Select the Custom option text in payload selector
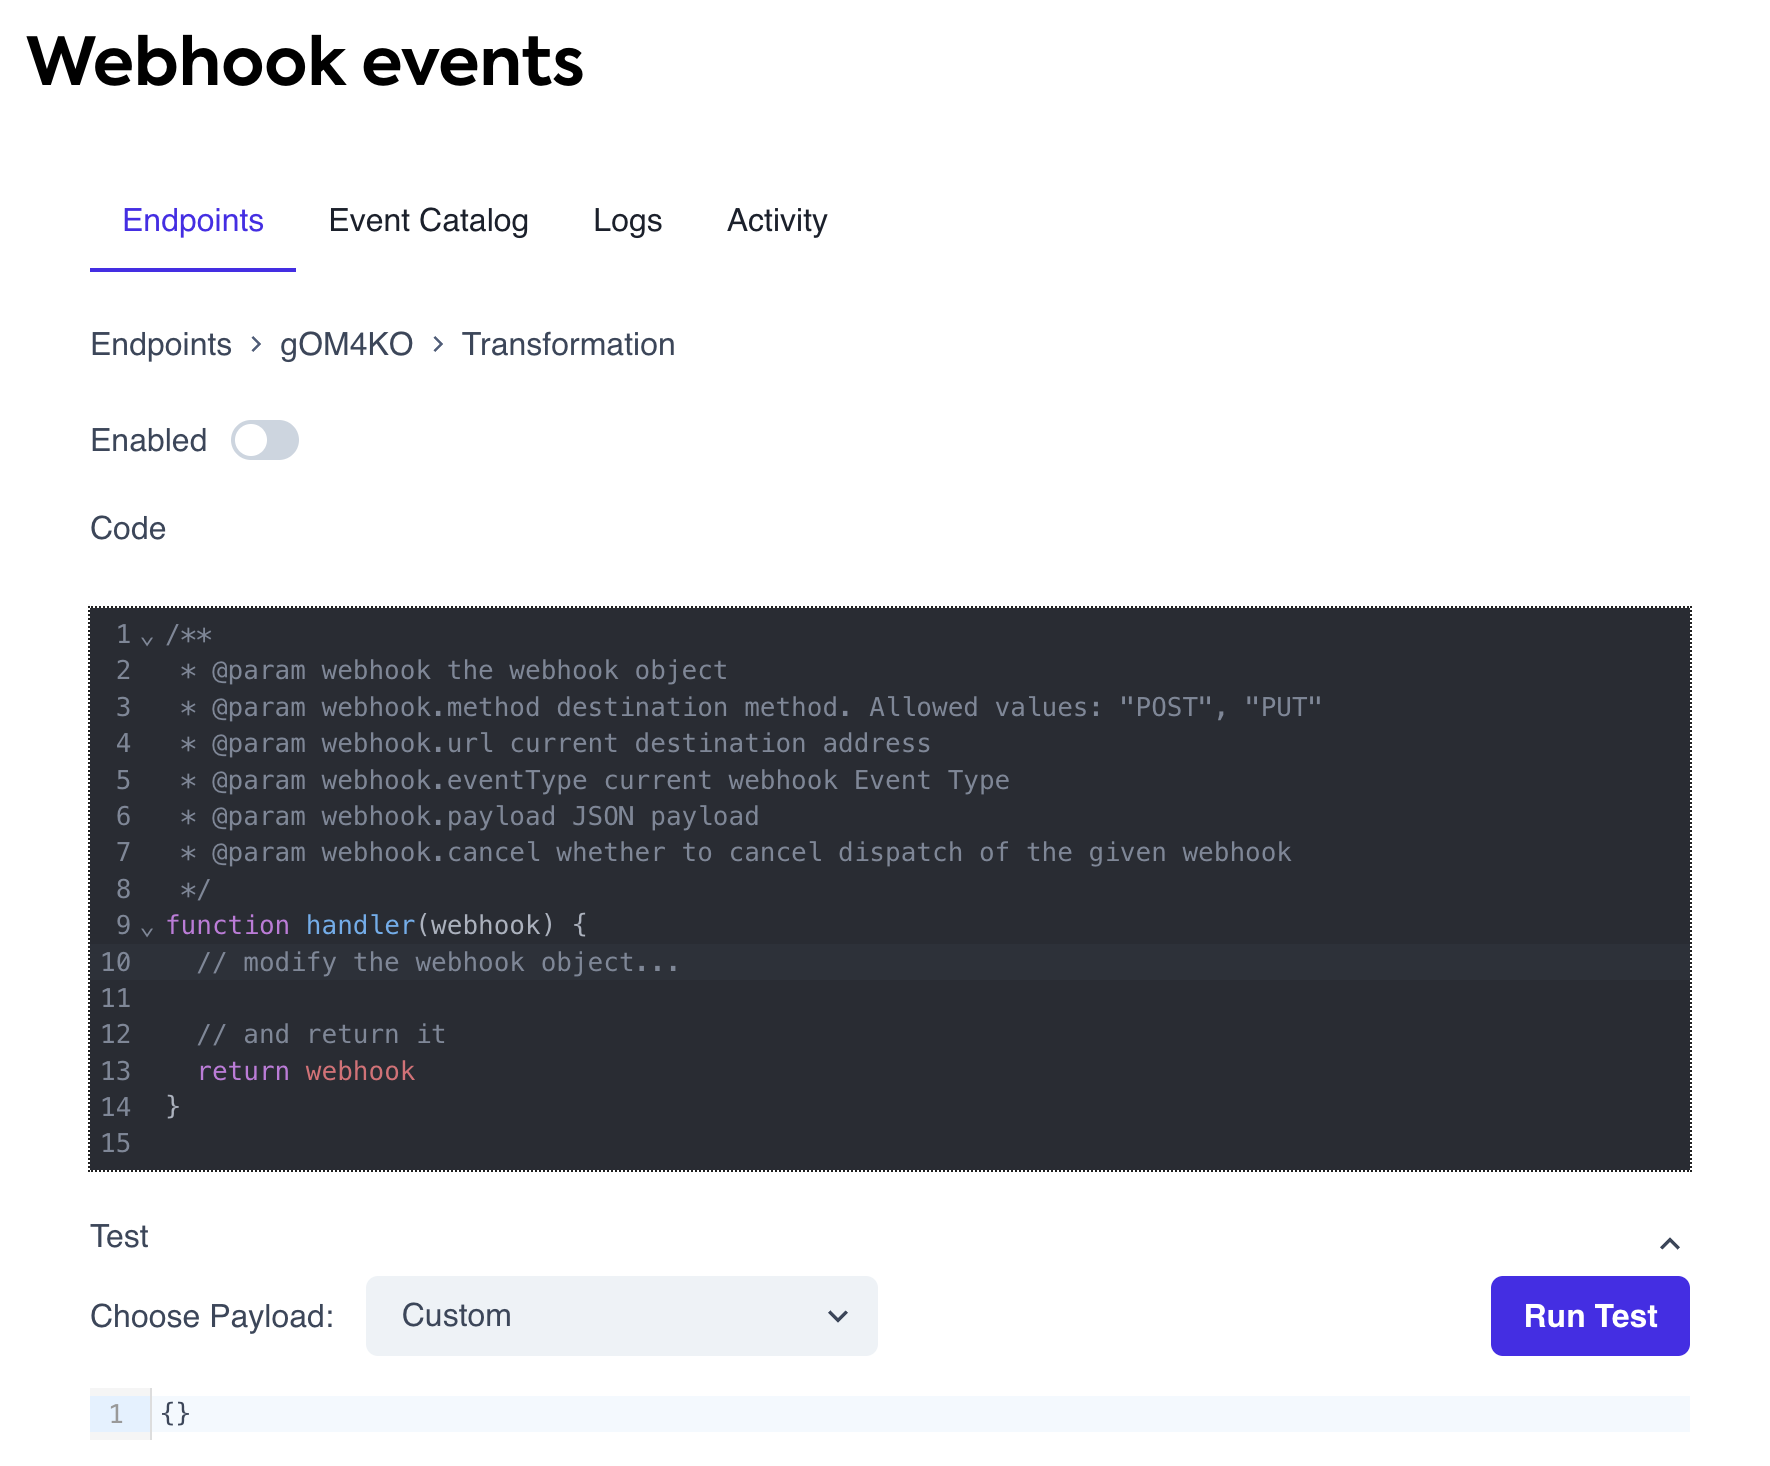 [456, 1316]
